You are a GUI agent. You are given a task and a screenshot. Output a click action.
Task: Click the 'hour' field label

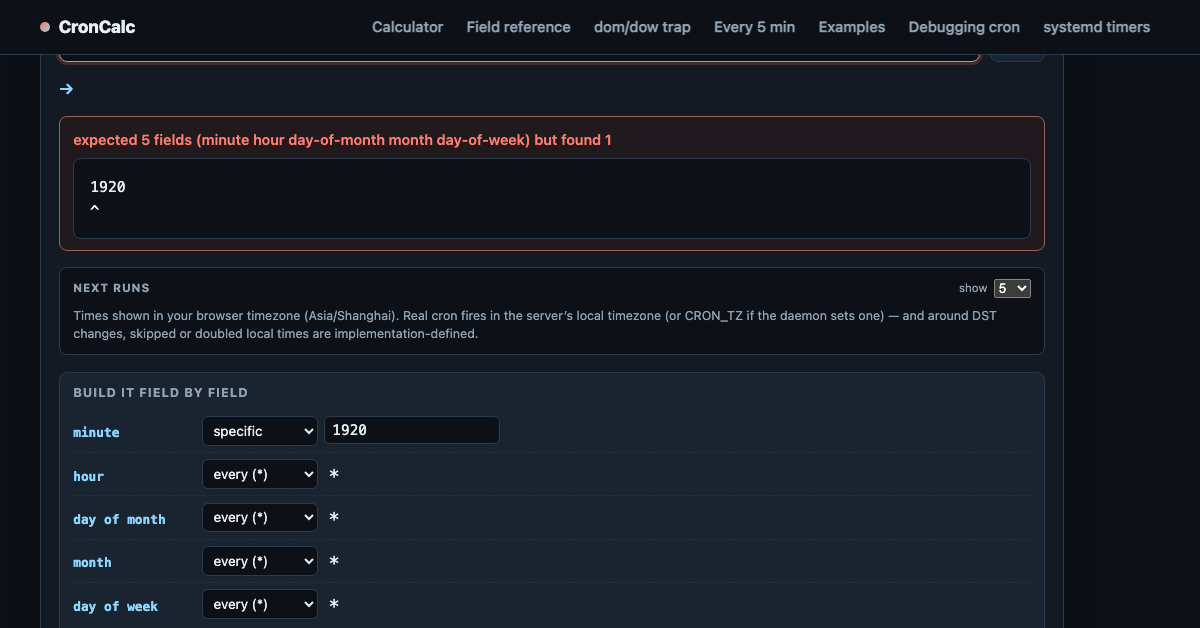(x=88, y=476)
